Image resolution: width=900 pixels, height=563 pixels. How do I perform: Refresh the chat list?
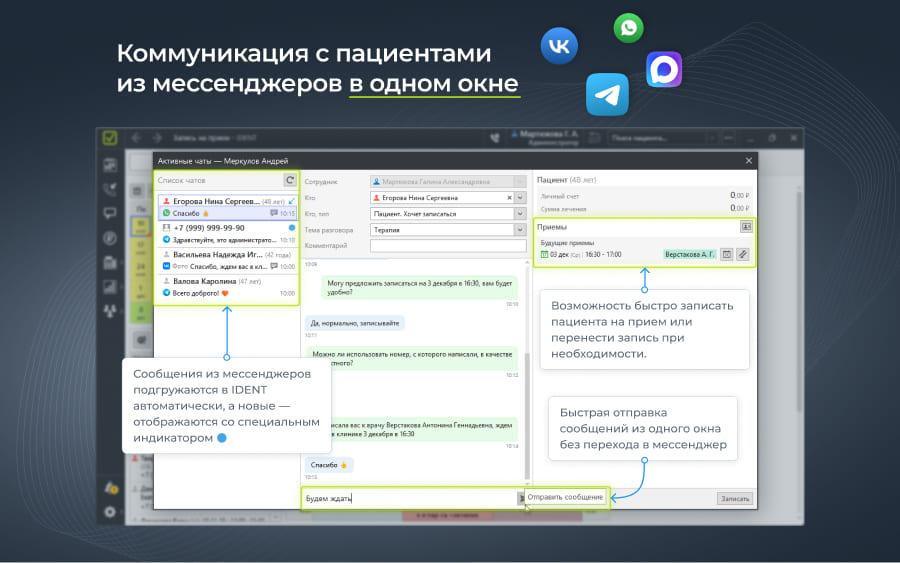(x=290, y=180)
